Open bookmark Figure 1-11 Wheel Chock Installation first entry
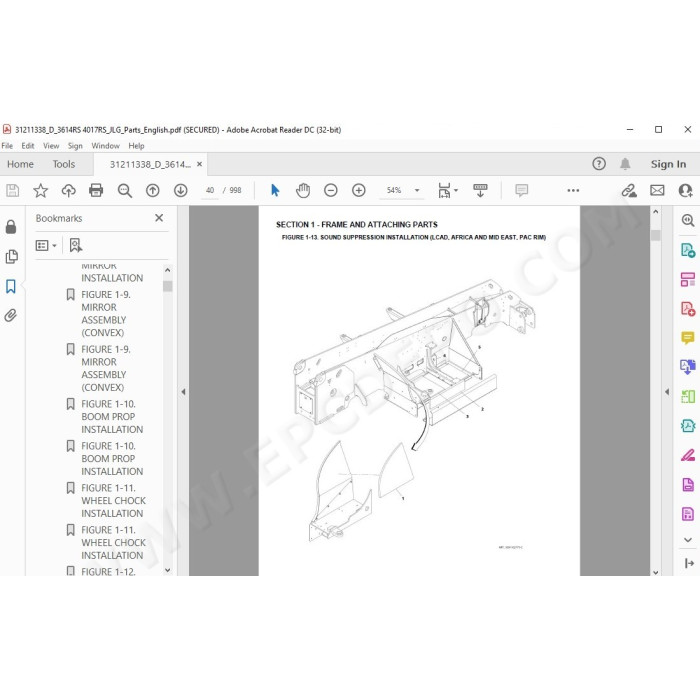 [x=113, y=500]
